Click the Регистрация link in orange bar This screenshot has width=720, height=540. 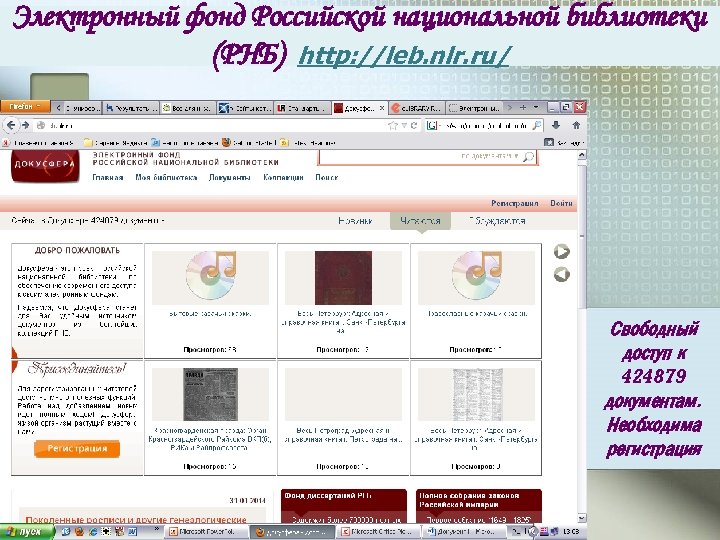pyautogui.click(x=514, y=203)
